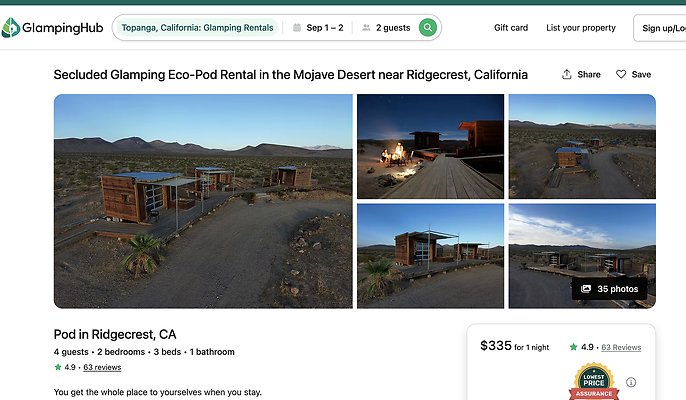Go to List your property
Screen dimensions: 686x400
pos(581,28)
